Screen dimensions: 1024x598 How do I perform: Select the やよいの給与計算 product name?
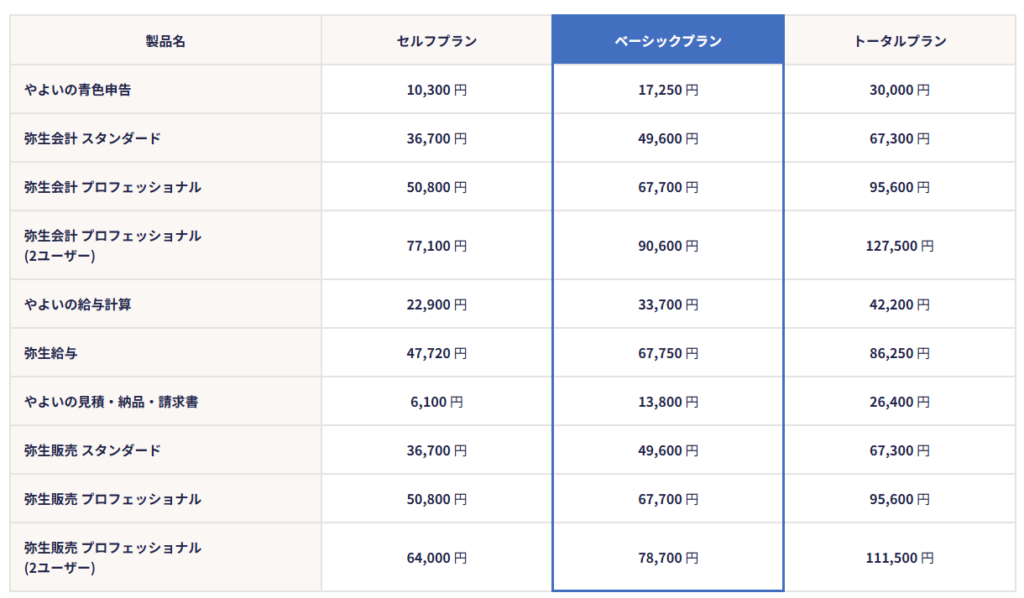coord(78,304)
